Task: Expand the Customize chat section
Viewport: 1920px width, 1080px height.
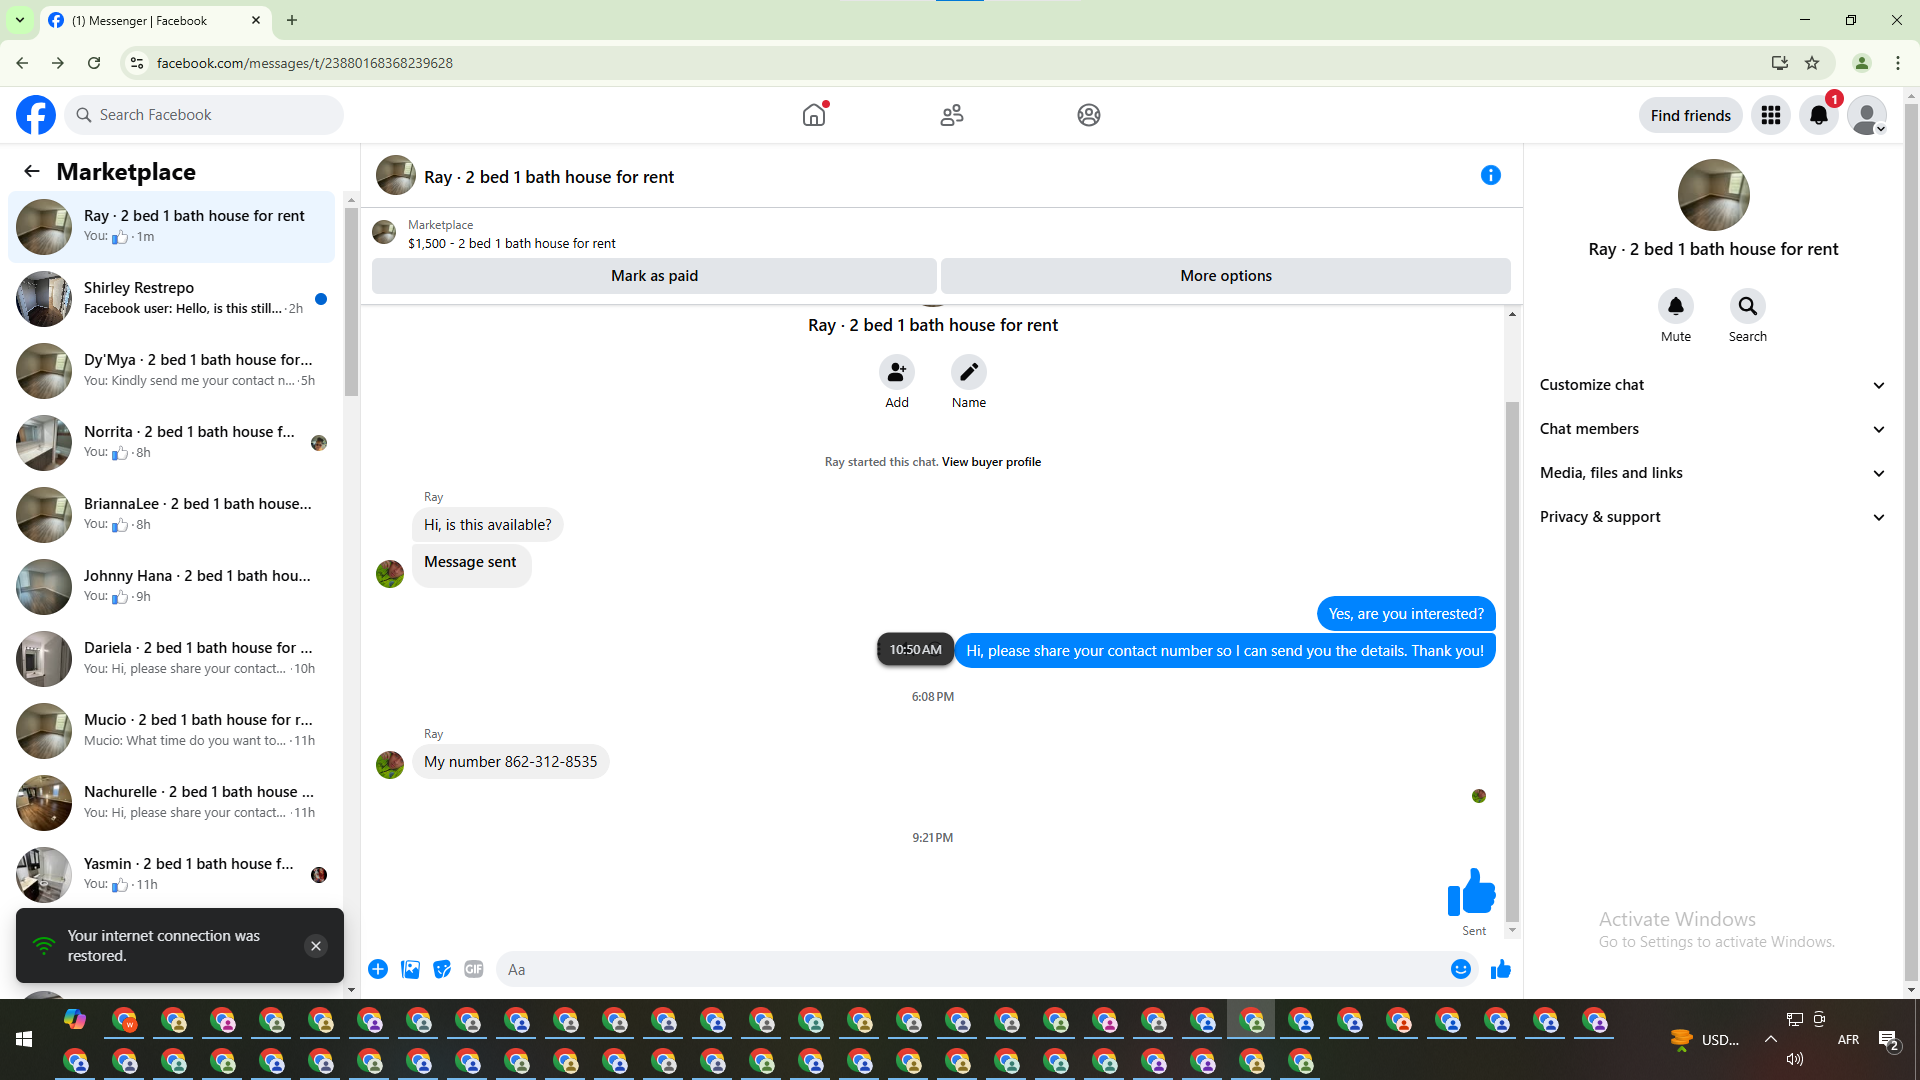Action: click(x=1713, y=385)
